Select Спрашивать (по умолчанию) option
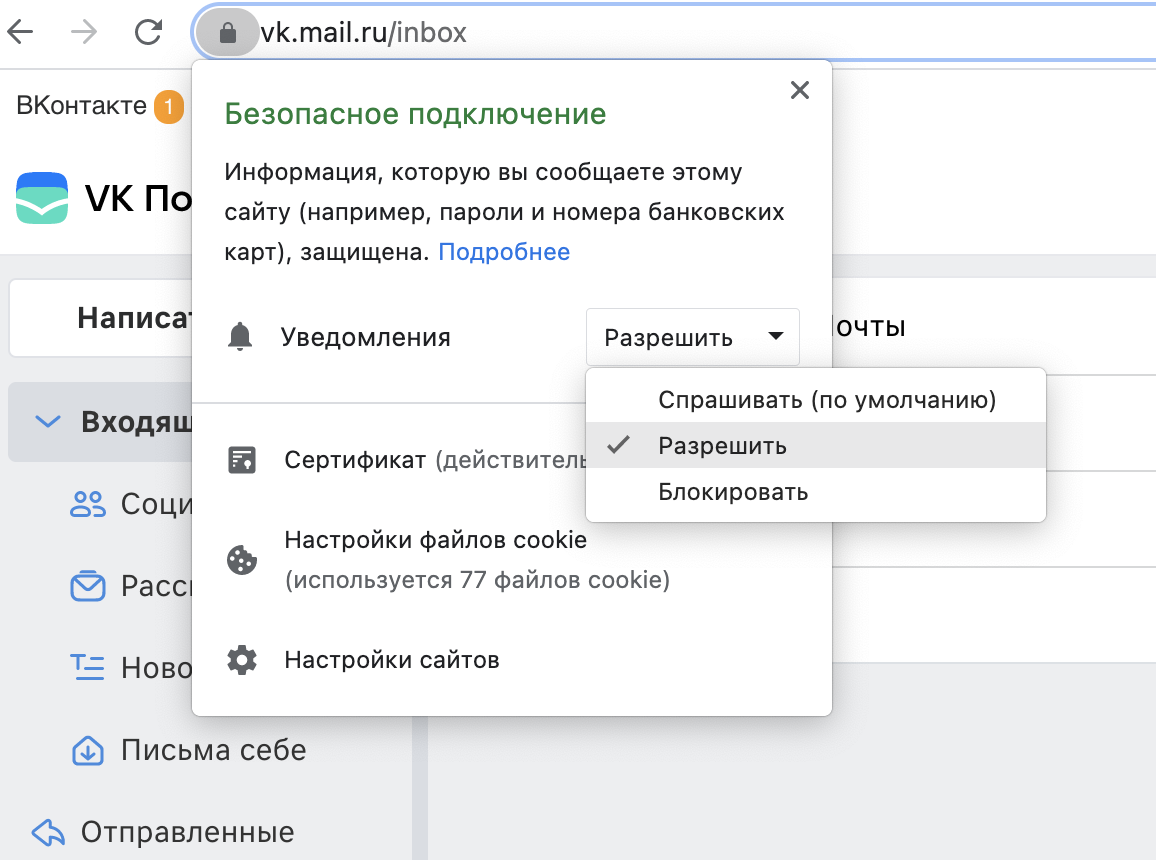 (816, 399)
